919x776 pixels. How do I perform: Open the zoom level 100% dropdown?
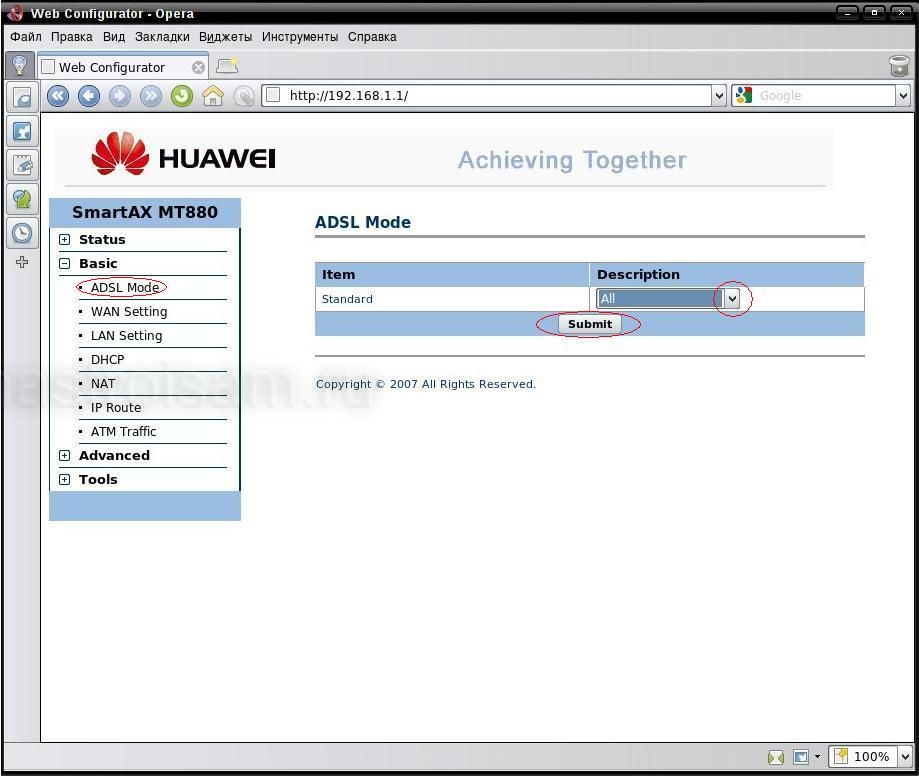tap(904, 757)
